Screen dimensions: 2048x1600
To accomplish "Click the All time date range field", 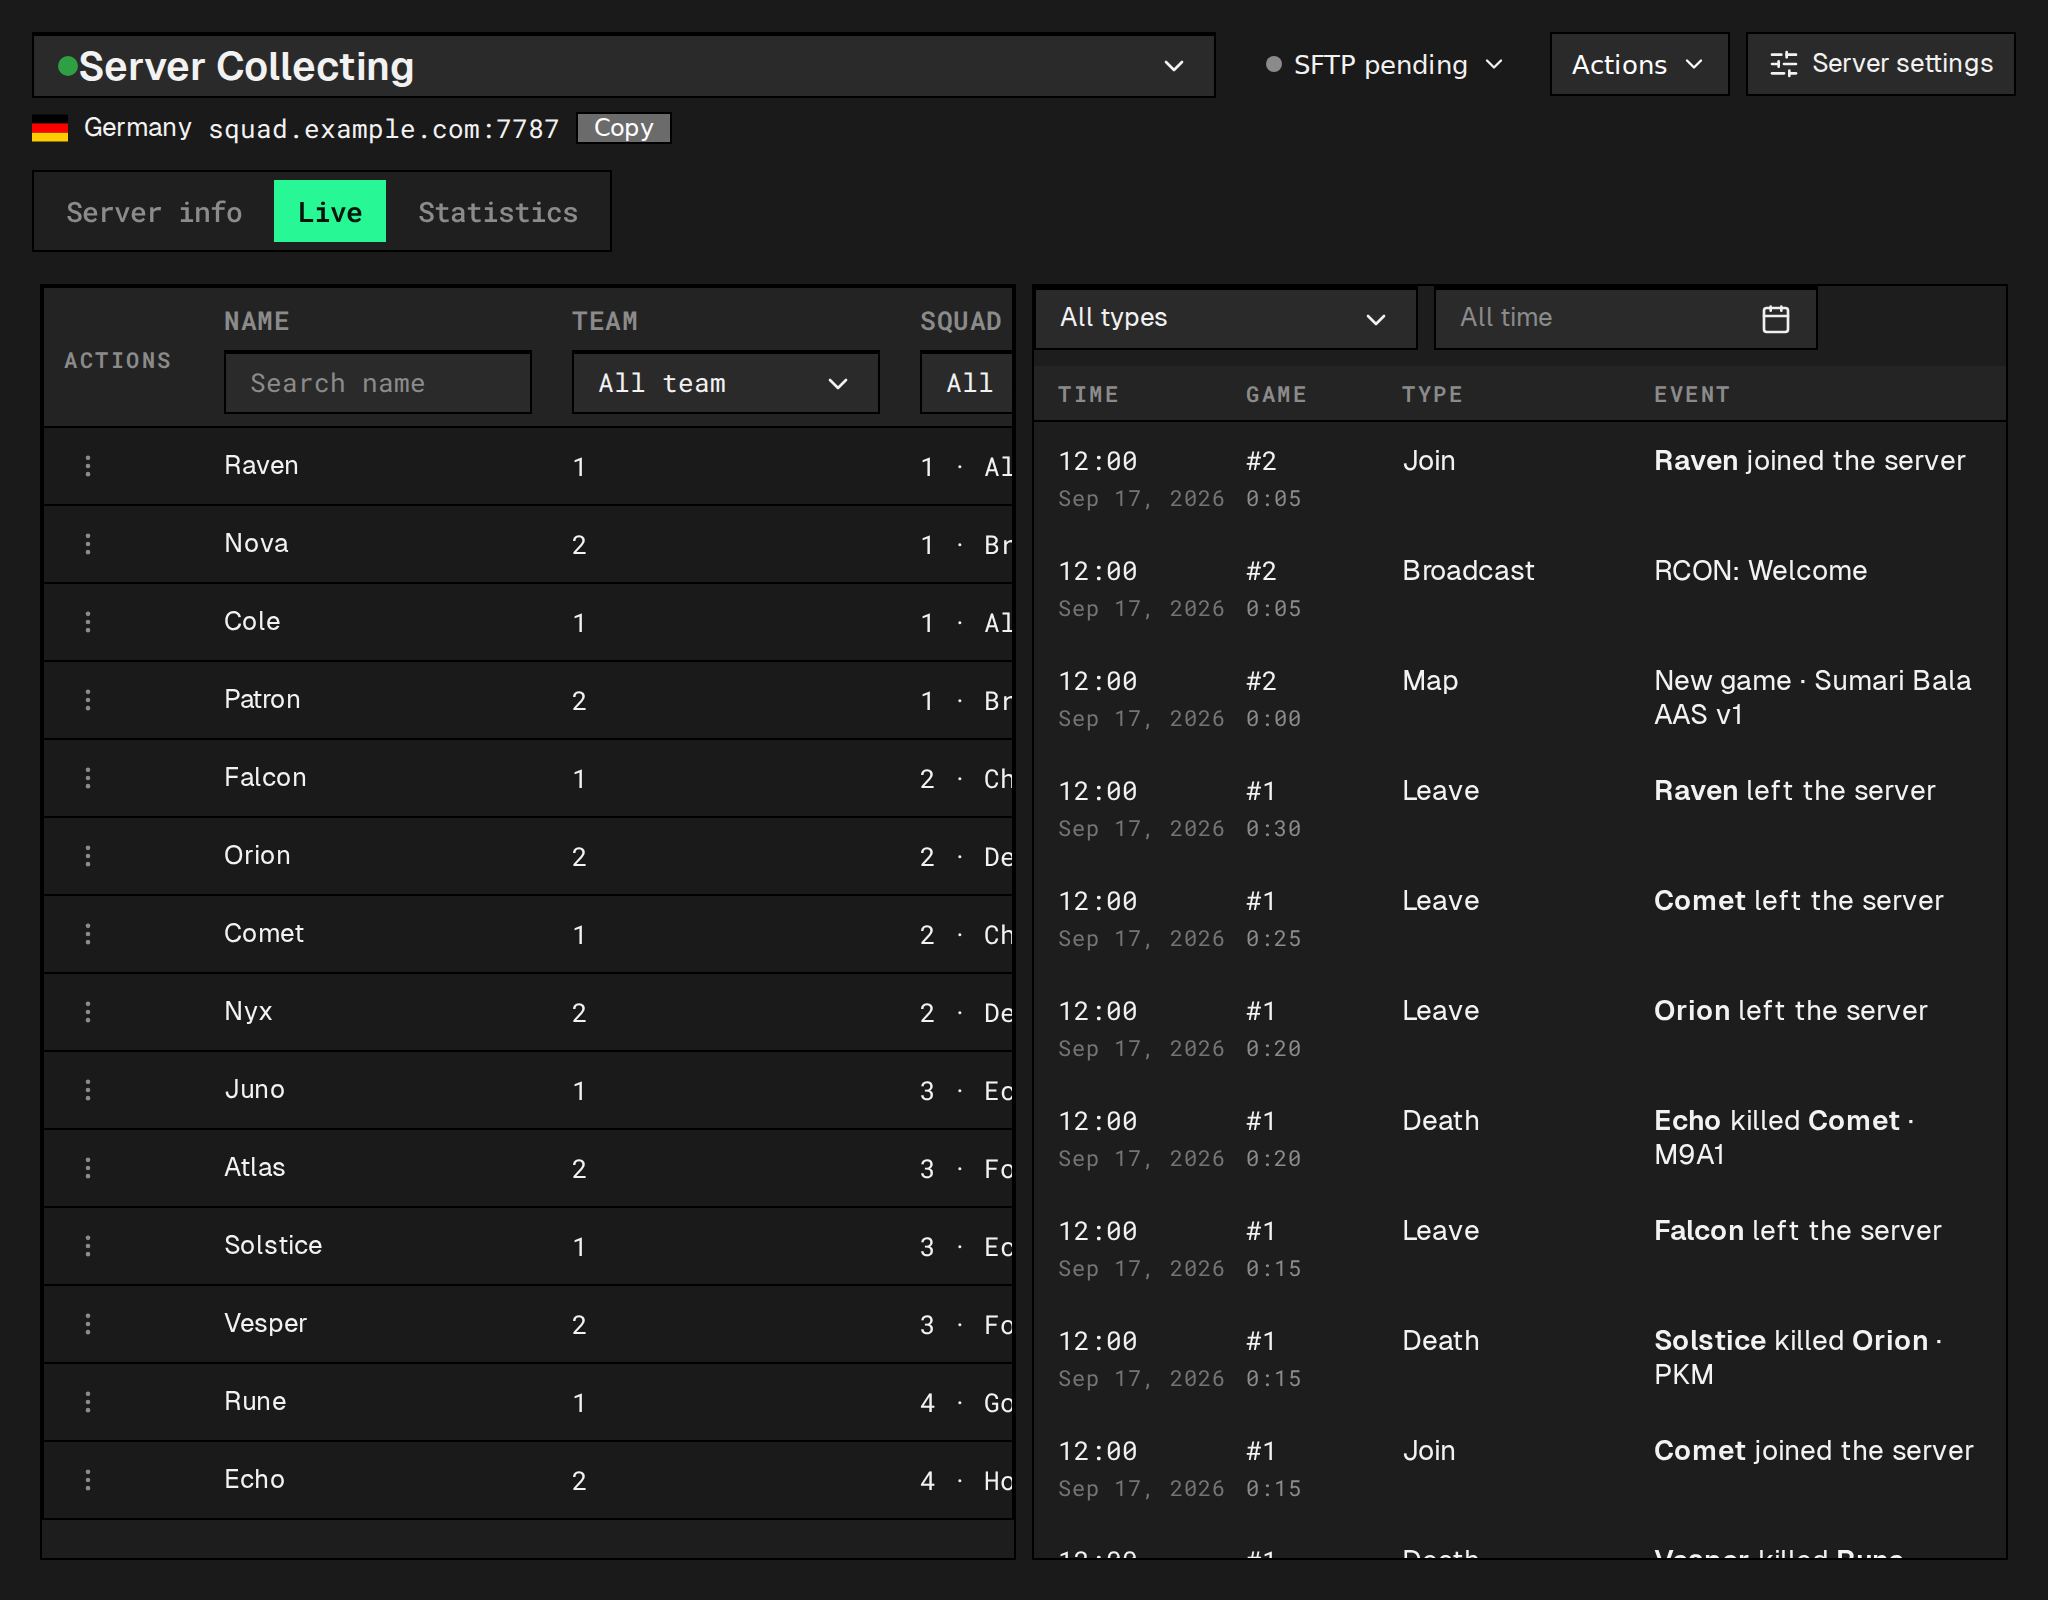I will pos(1625,318).
